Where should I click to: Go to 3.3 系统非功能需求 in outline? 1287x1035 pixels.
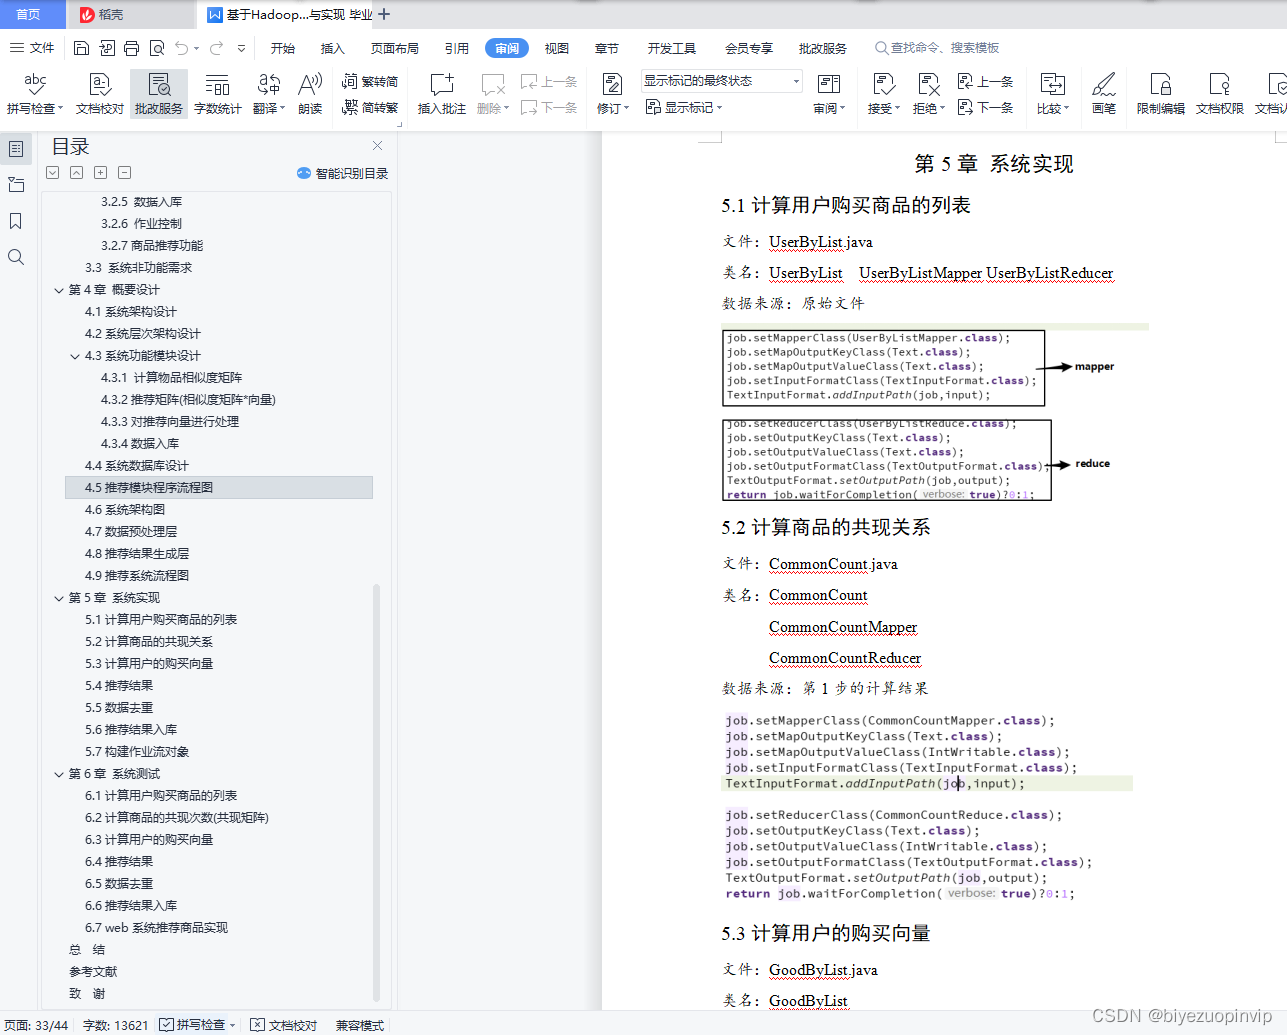click(x=138, y=268)
